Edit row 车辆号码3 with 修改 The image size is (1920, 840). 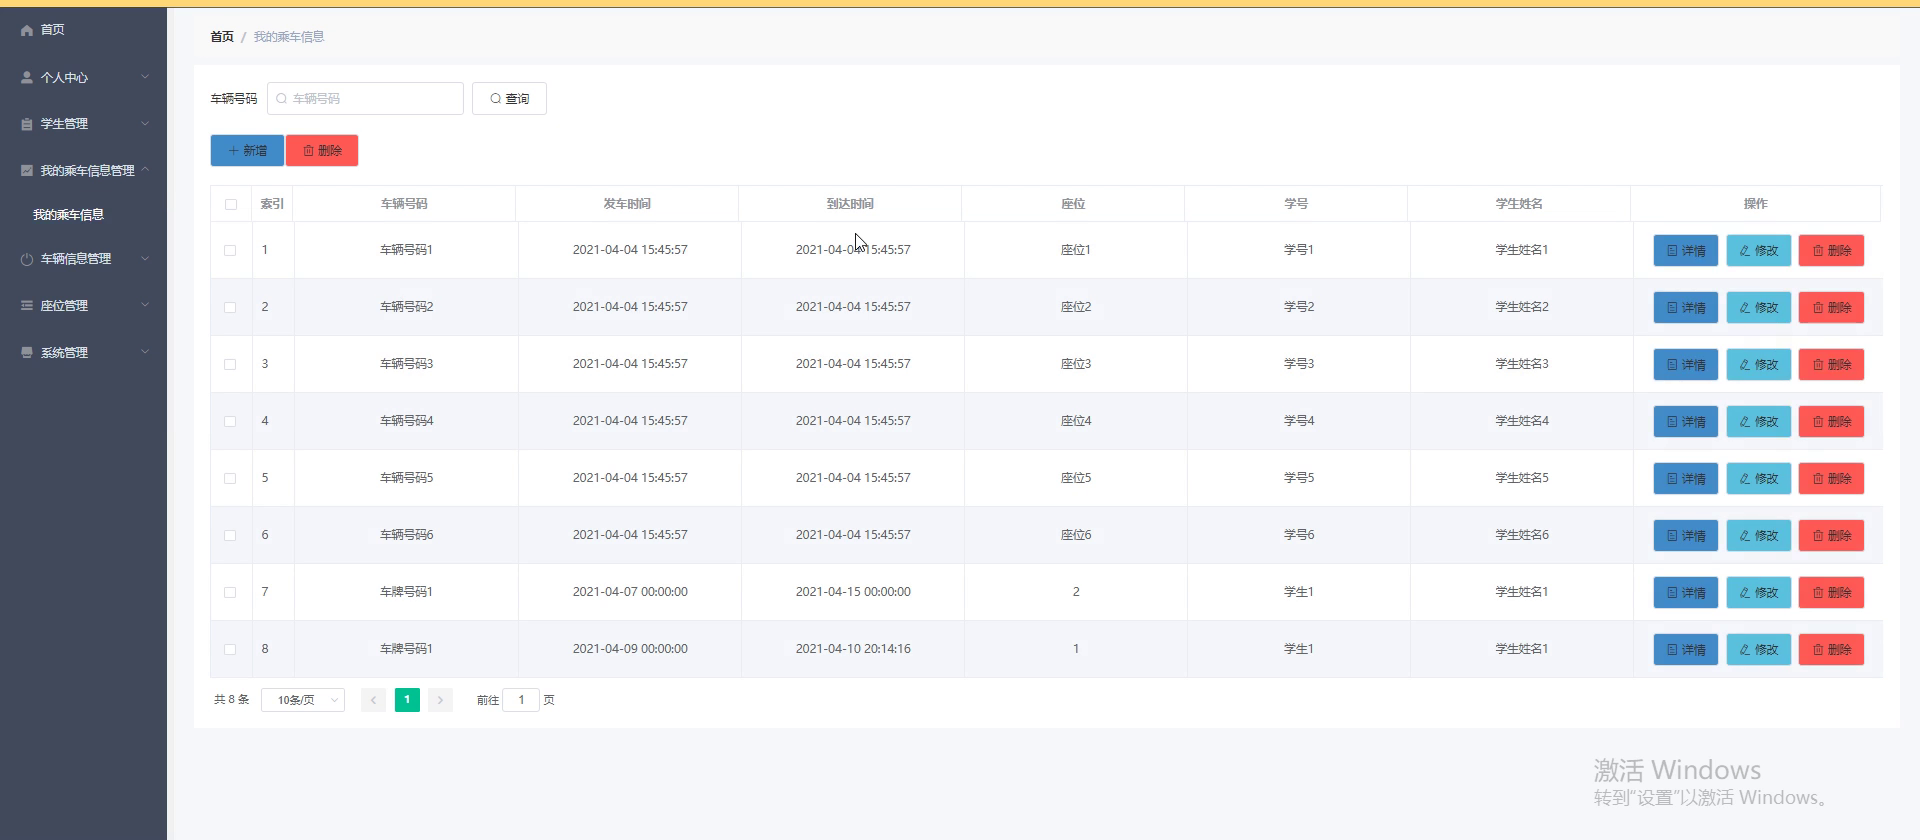1759,365
